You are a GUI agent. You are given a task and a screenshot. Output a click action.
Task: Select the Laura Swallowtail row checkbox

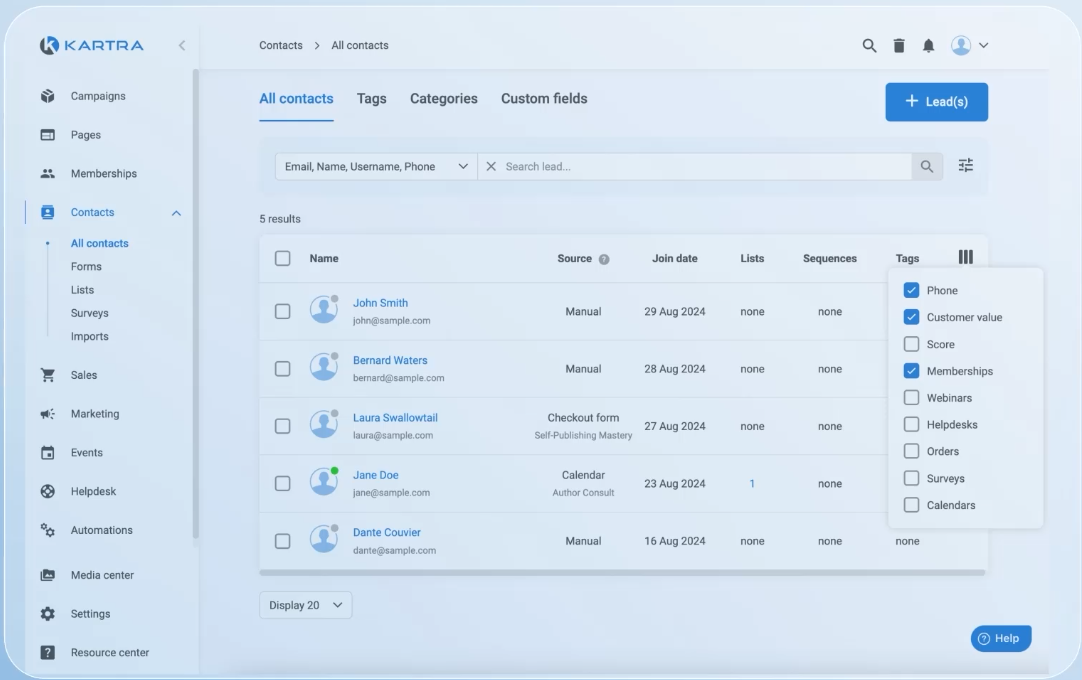(x=282, y=426)
